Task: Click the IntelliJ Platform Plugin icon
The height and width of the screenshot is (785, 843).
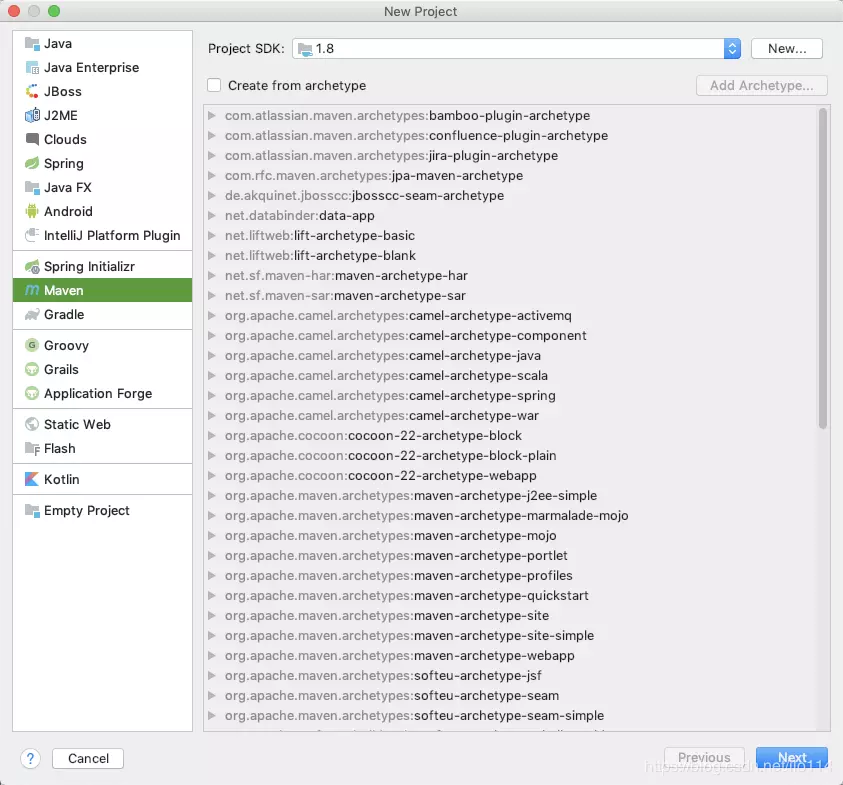Action: tap(32, 236)
